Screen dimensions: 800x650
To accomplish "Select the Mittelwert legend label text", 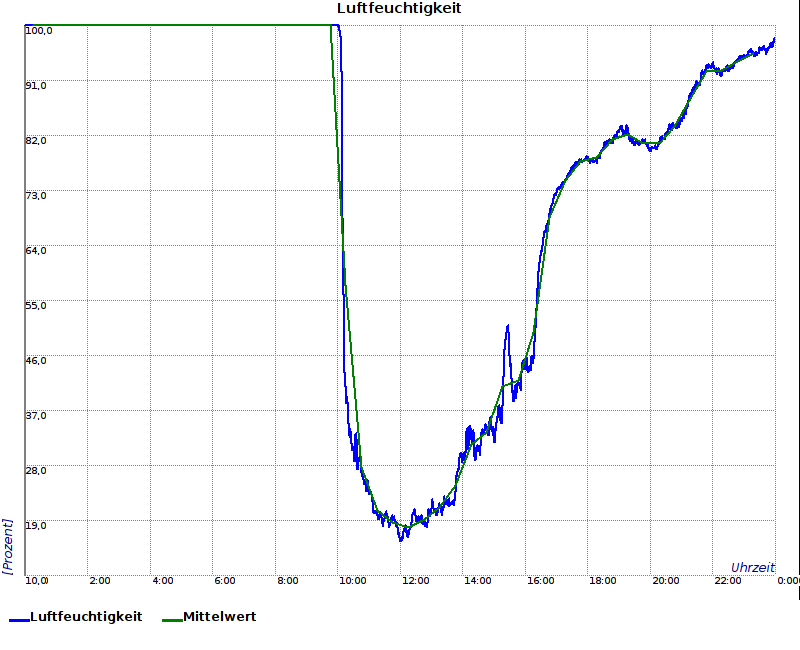I will (x=219, y=617).
